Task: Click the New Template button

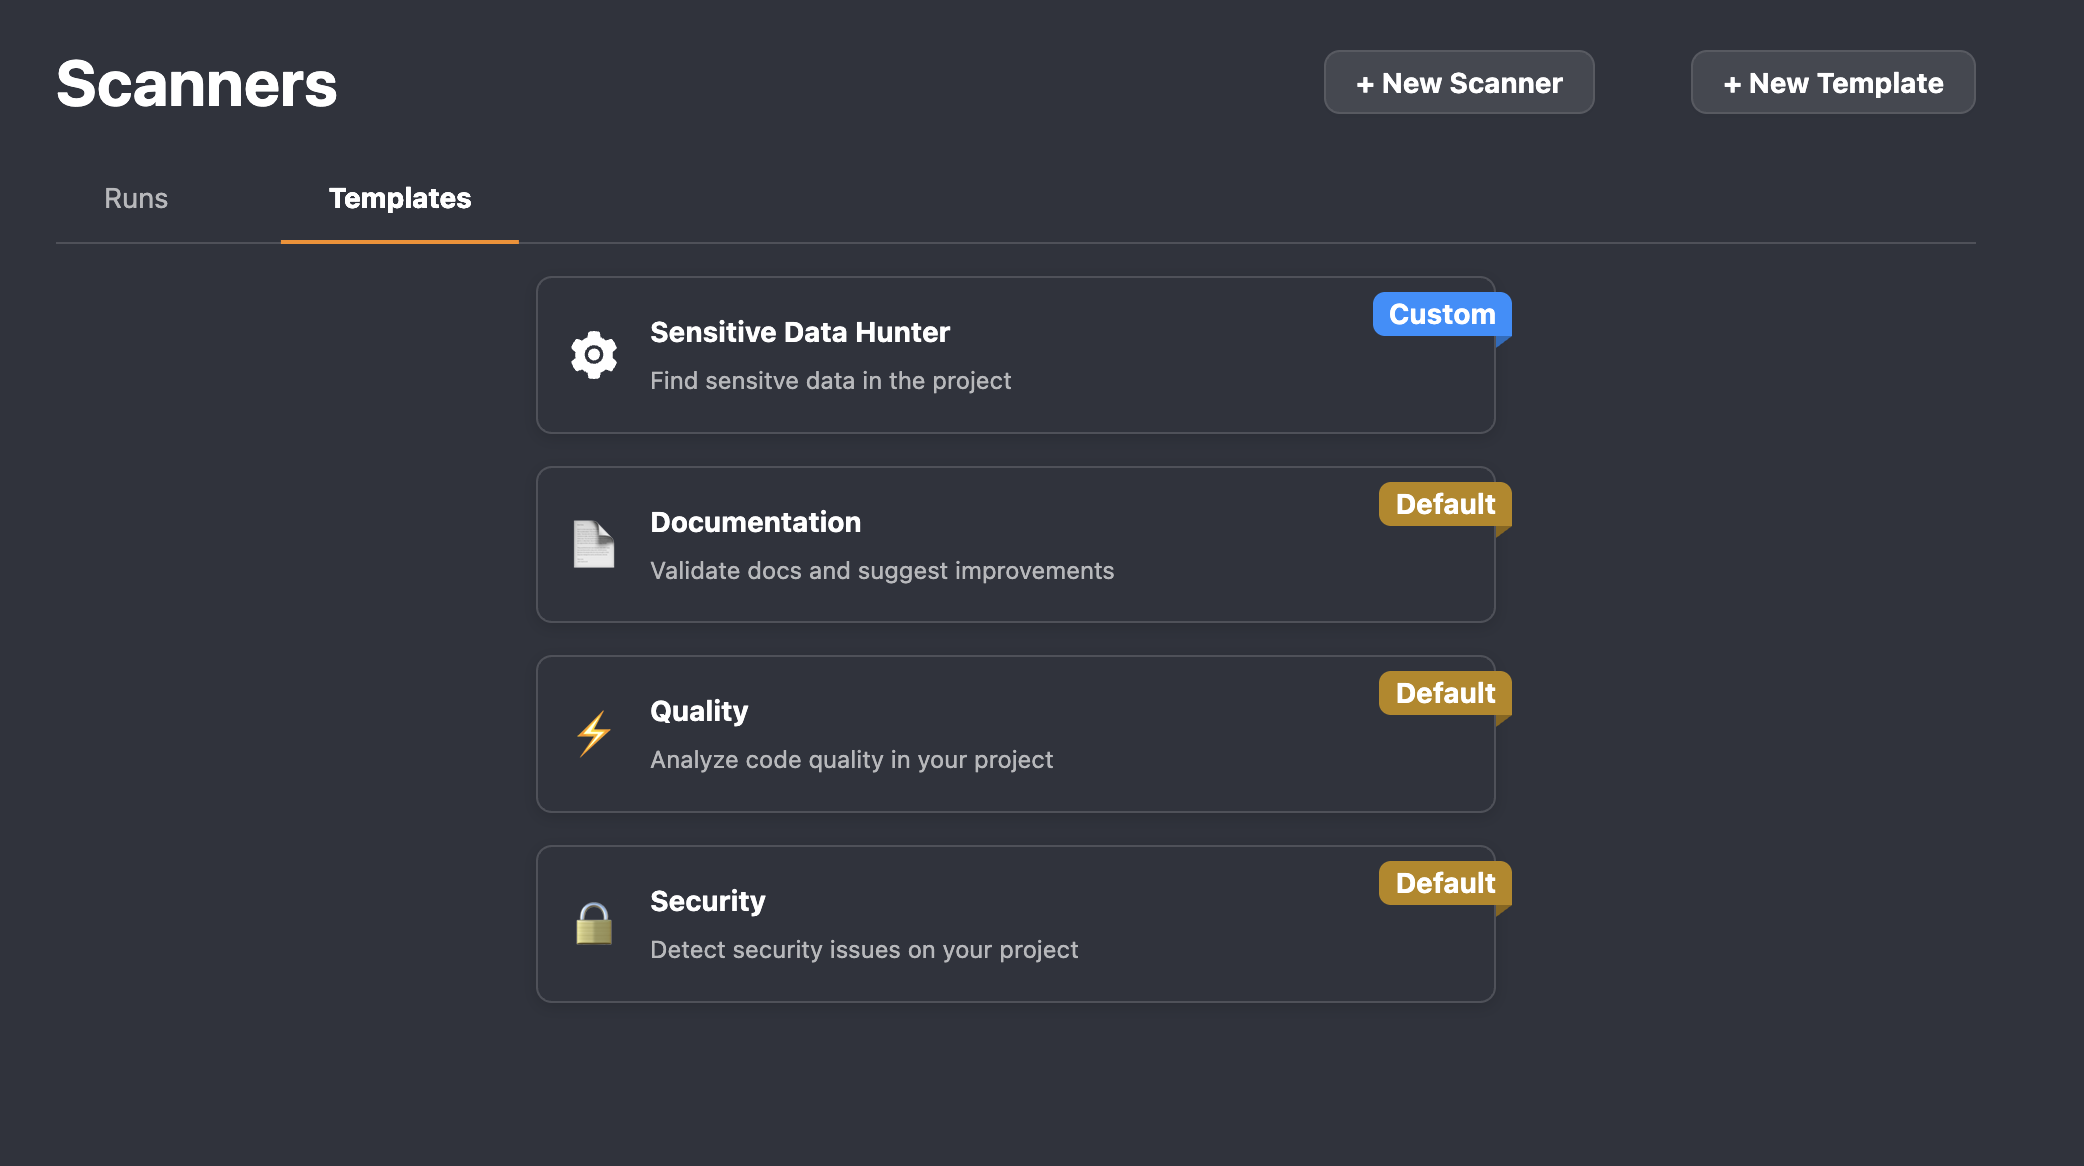Action: [1832, 82]
